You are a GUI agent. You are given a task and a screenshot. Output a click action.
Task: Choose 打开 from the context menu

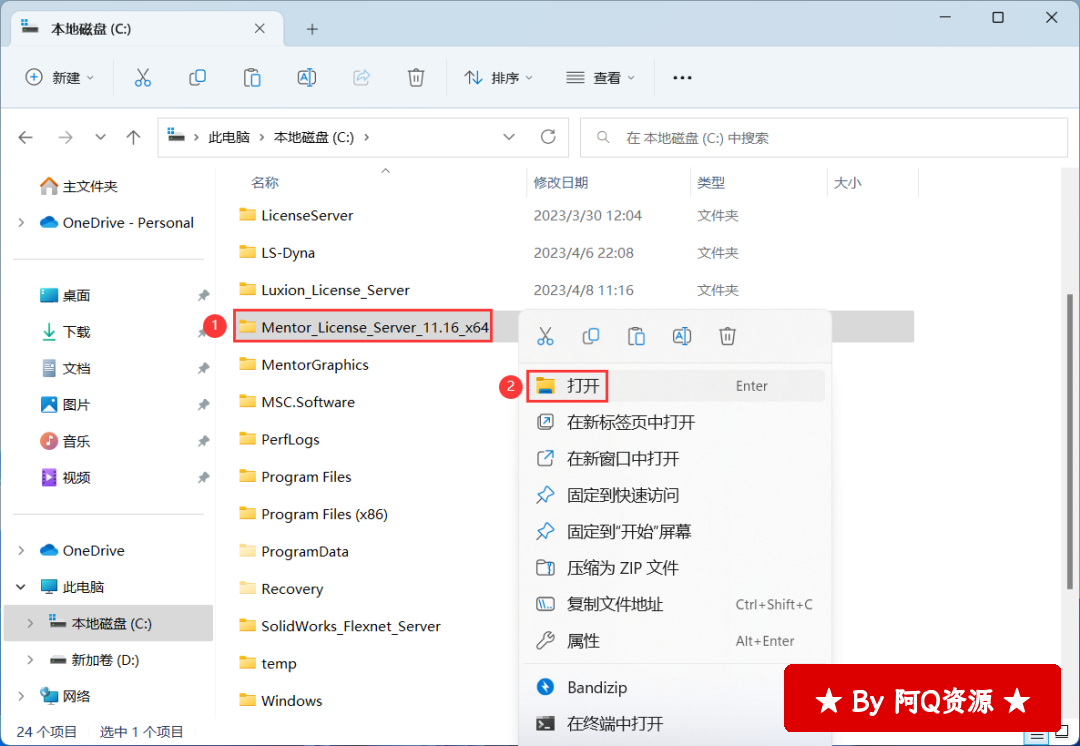[675, 386]
